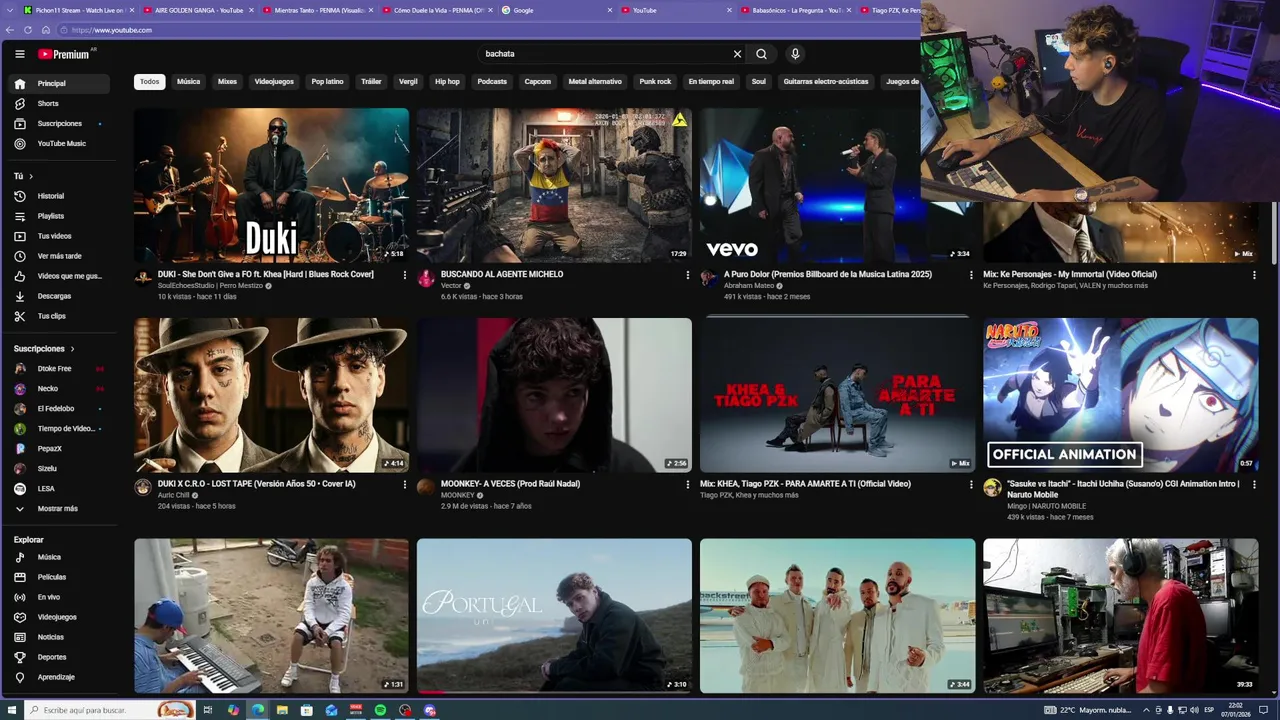Screen dimensions: 1280x720
Task: Open options menu for MOONKEY A VECES
Action: click(687, 484)
